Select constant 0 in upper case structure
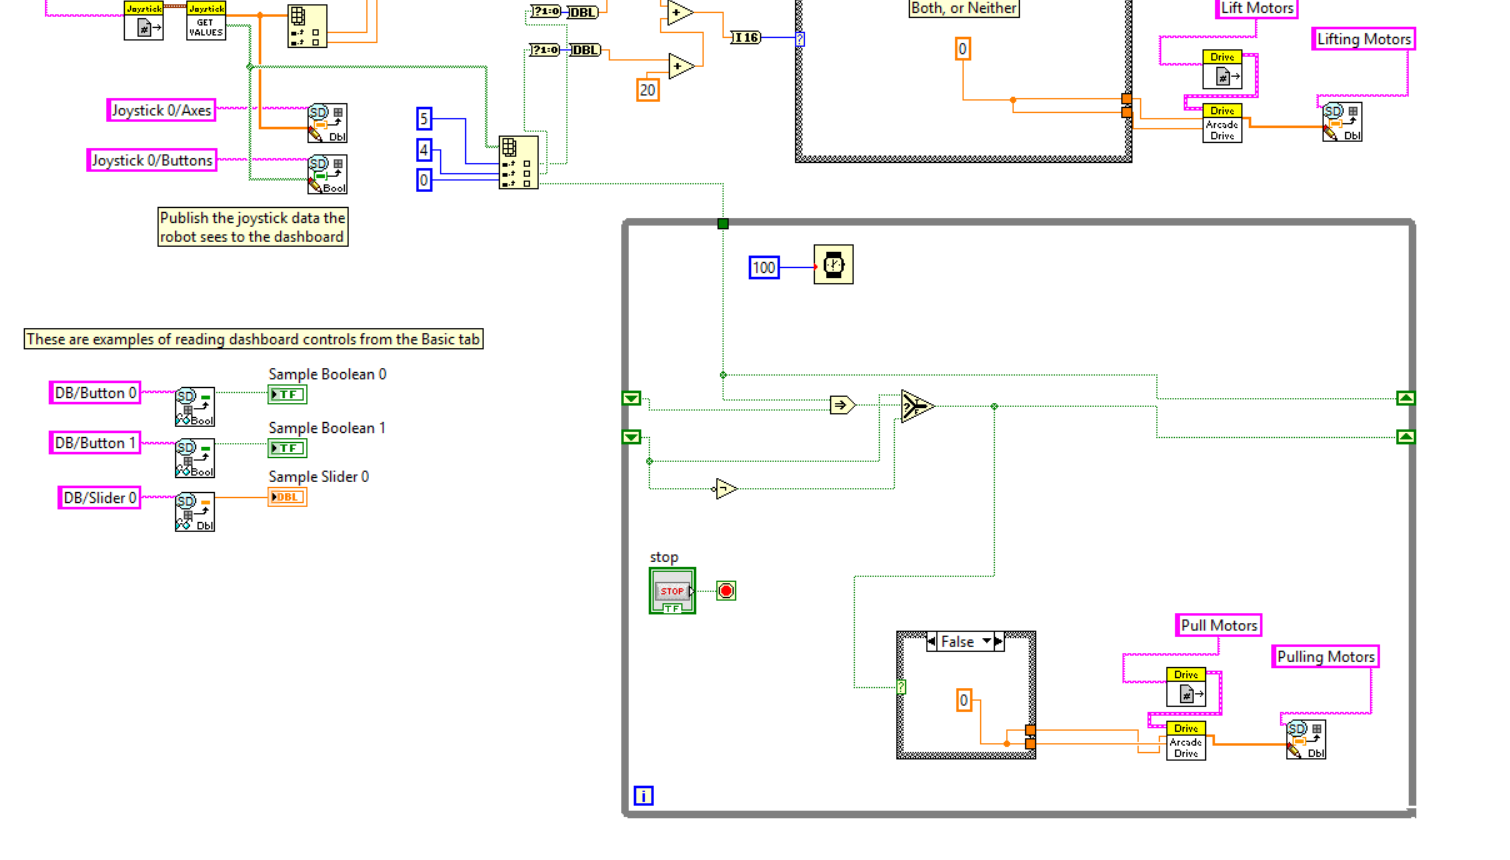The height and width of the screenshot is (860, 1510). [x=963, y=49]
